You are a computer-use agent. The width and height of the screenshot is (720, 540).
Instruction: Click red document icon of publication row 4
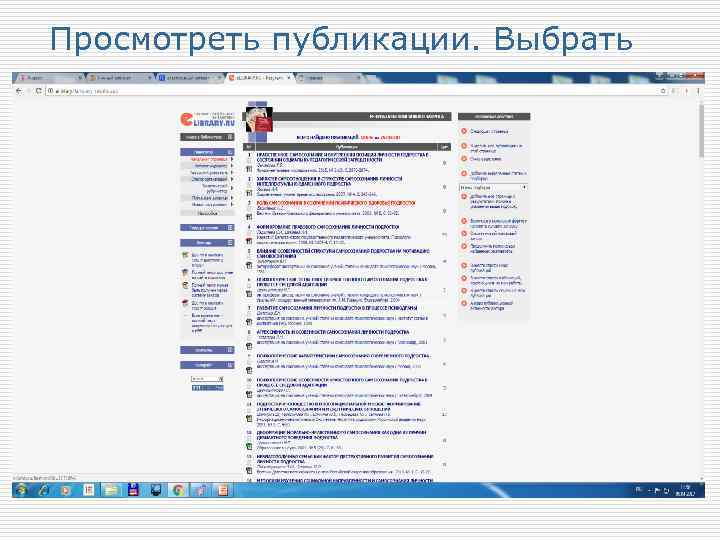249,241
